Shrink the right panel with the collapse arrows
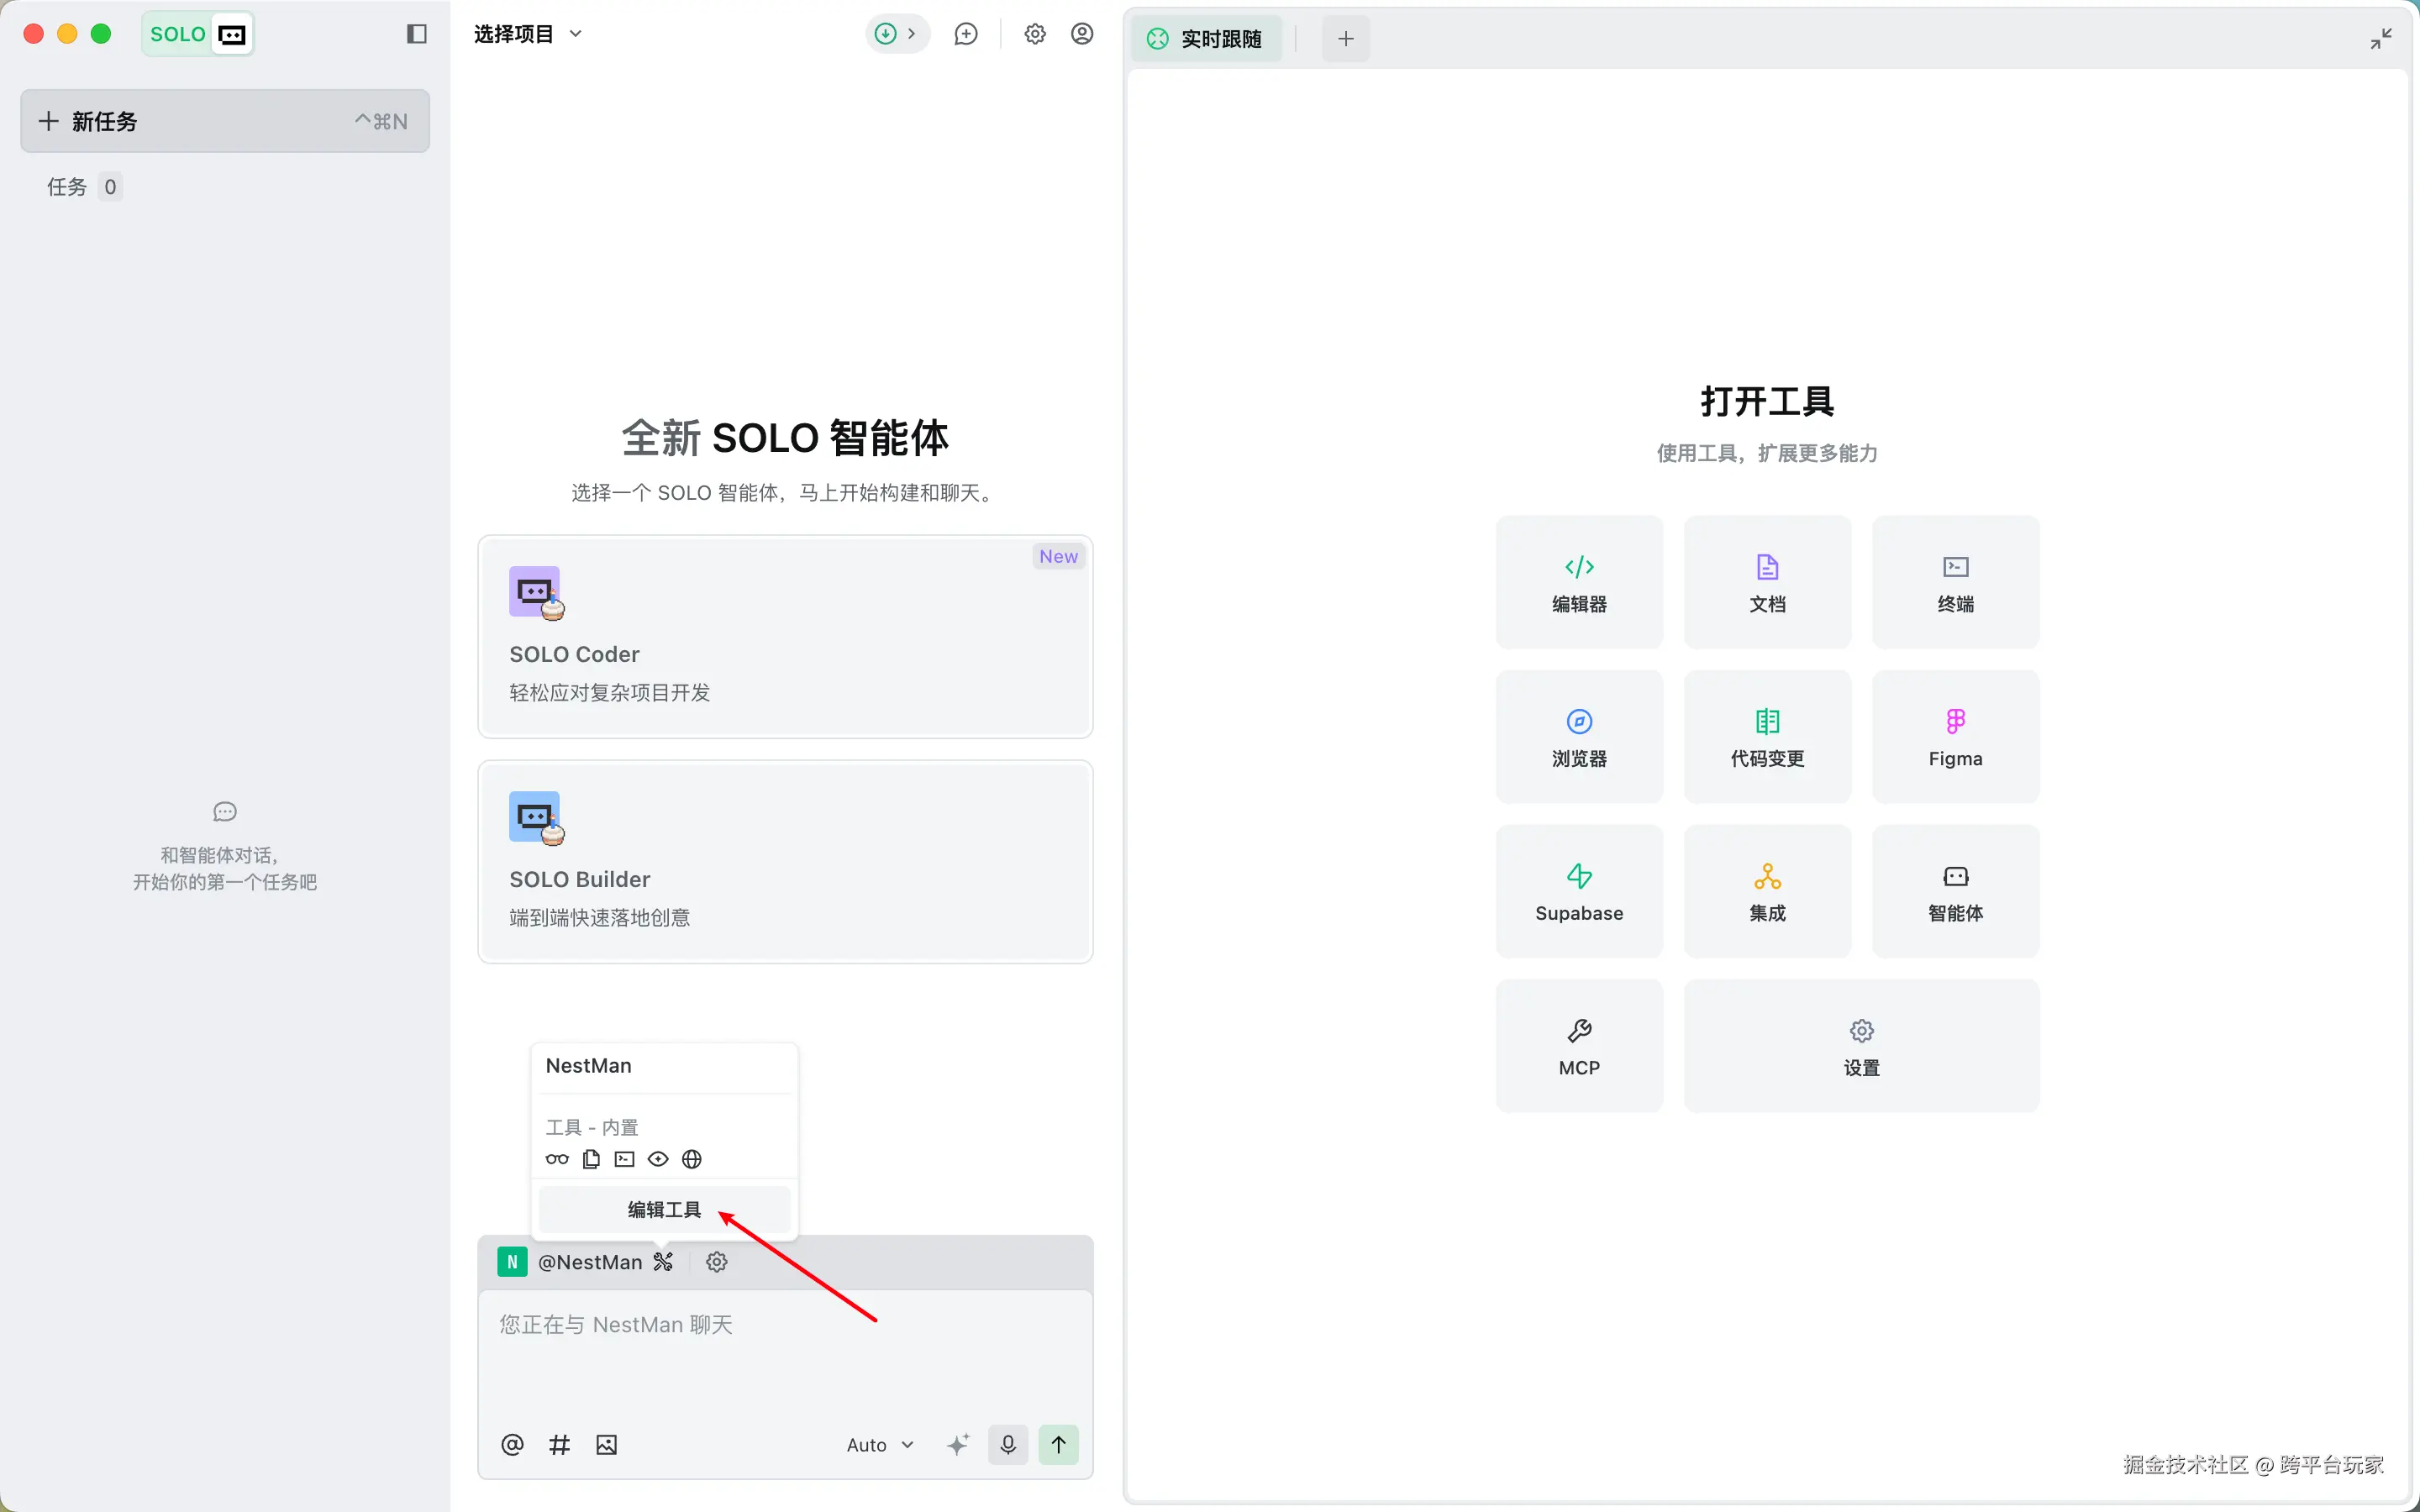The image size is (2420, 1512). click(x=2381, y=39)
